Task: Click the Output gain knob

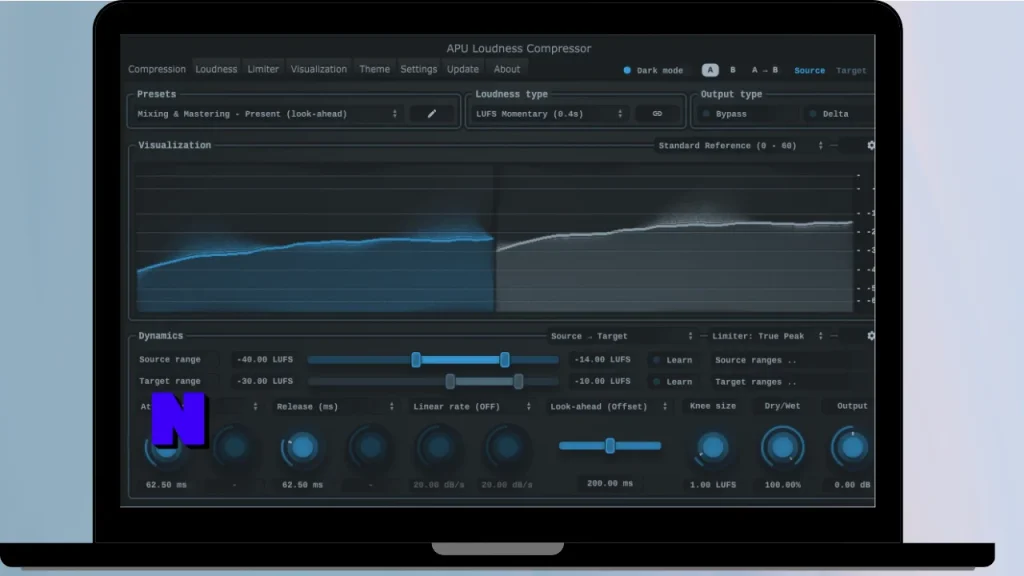Action: [851, 447]
